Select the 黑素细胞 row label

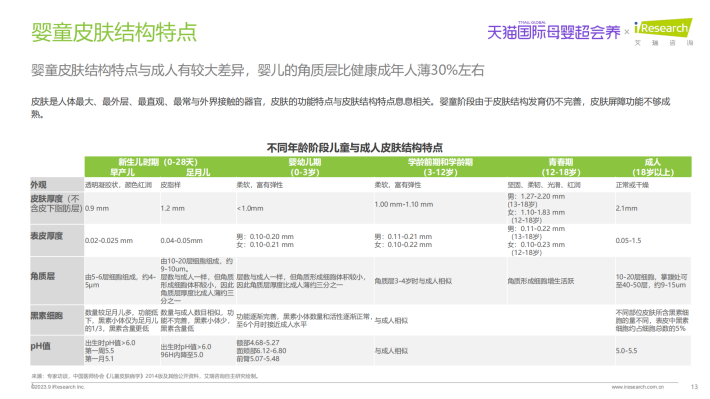click(x=47, y=316)
